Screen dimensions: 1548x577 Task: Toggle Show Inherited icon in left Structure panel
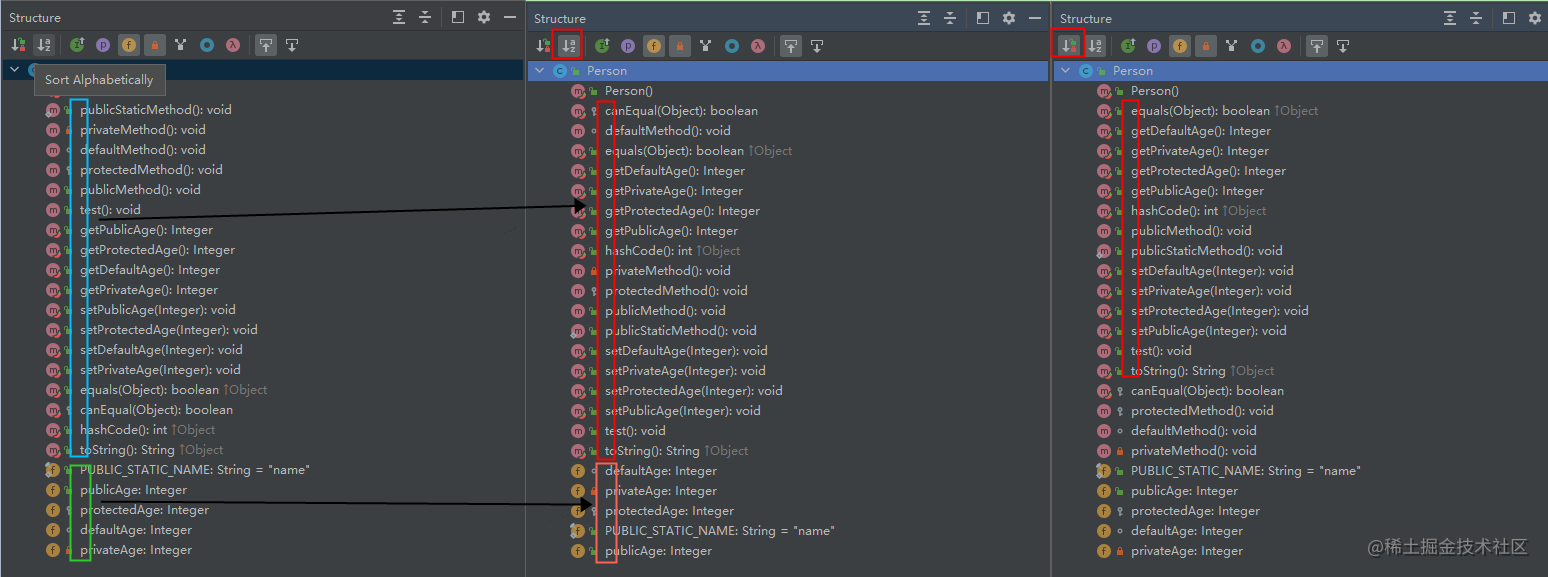(x=77, y=44)
